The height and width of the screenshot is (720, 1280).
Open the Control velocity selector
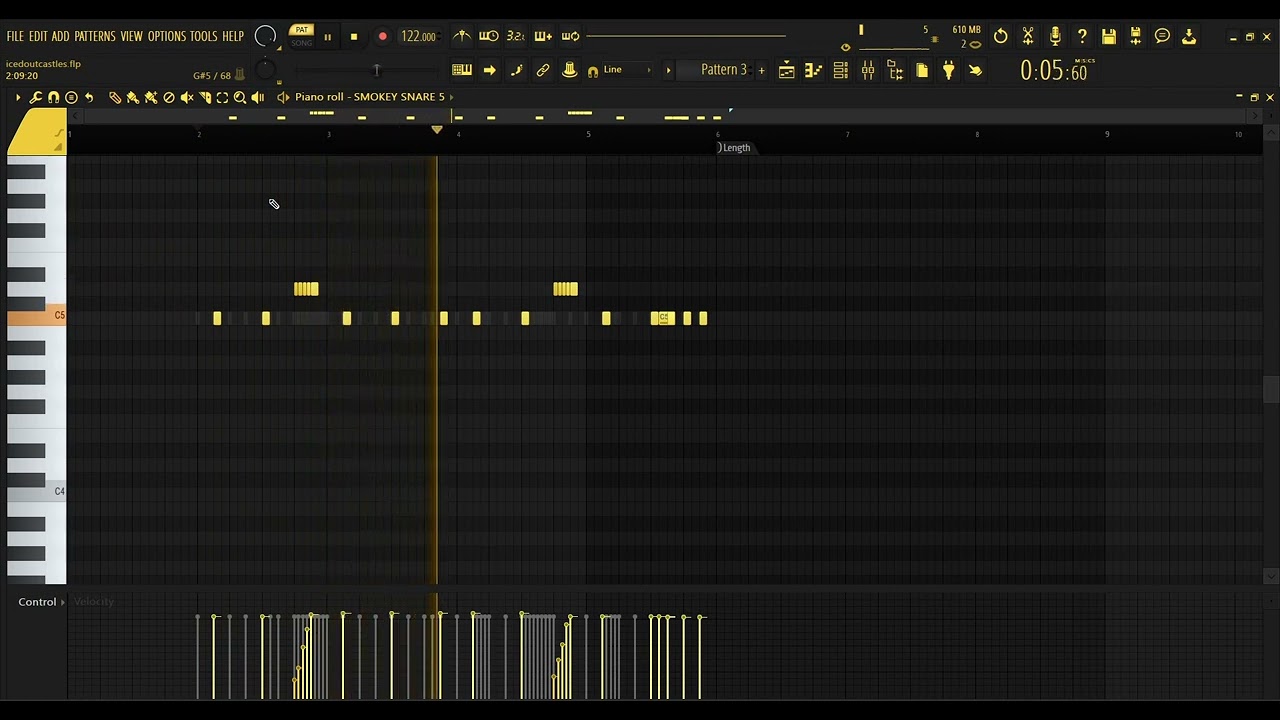(x=41, y=602)
